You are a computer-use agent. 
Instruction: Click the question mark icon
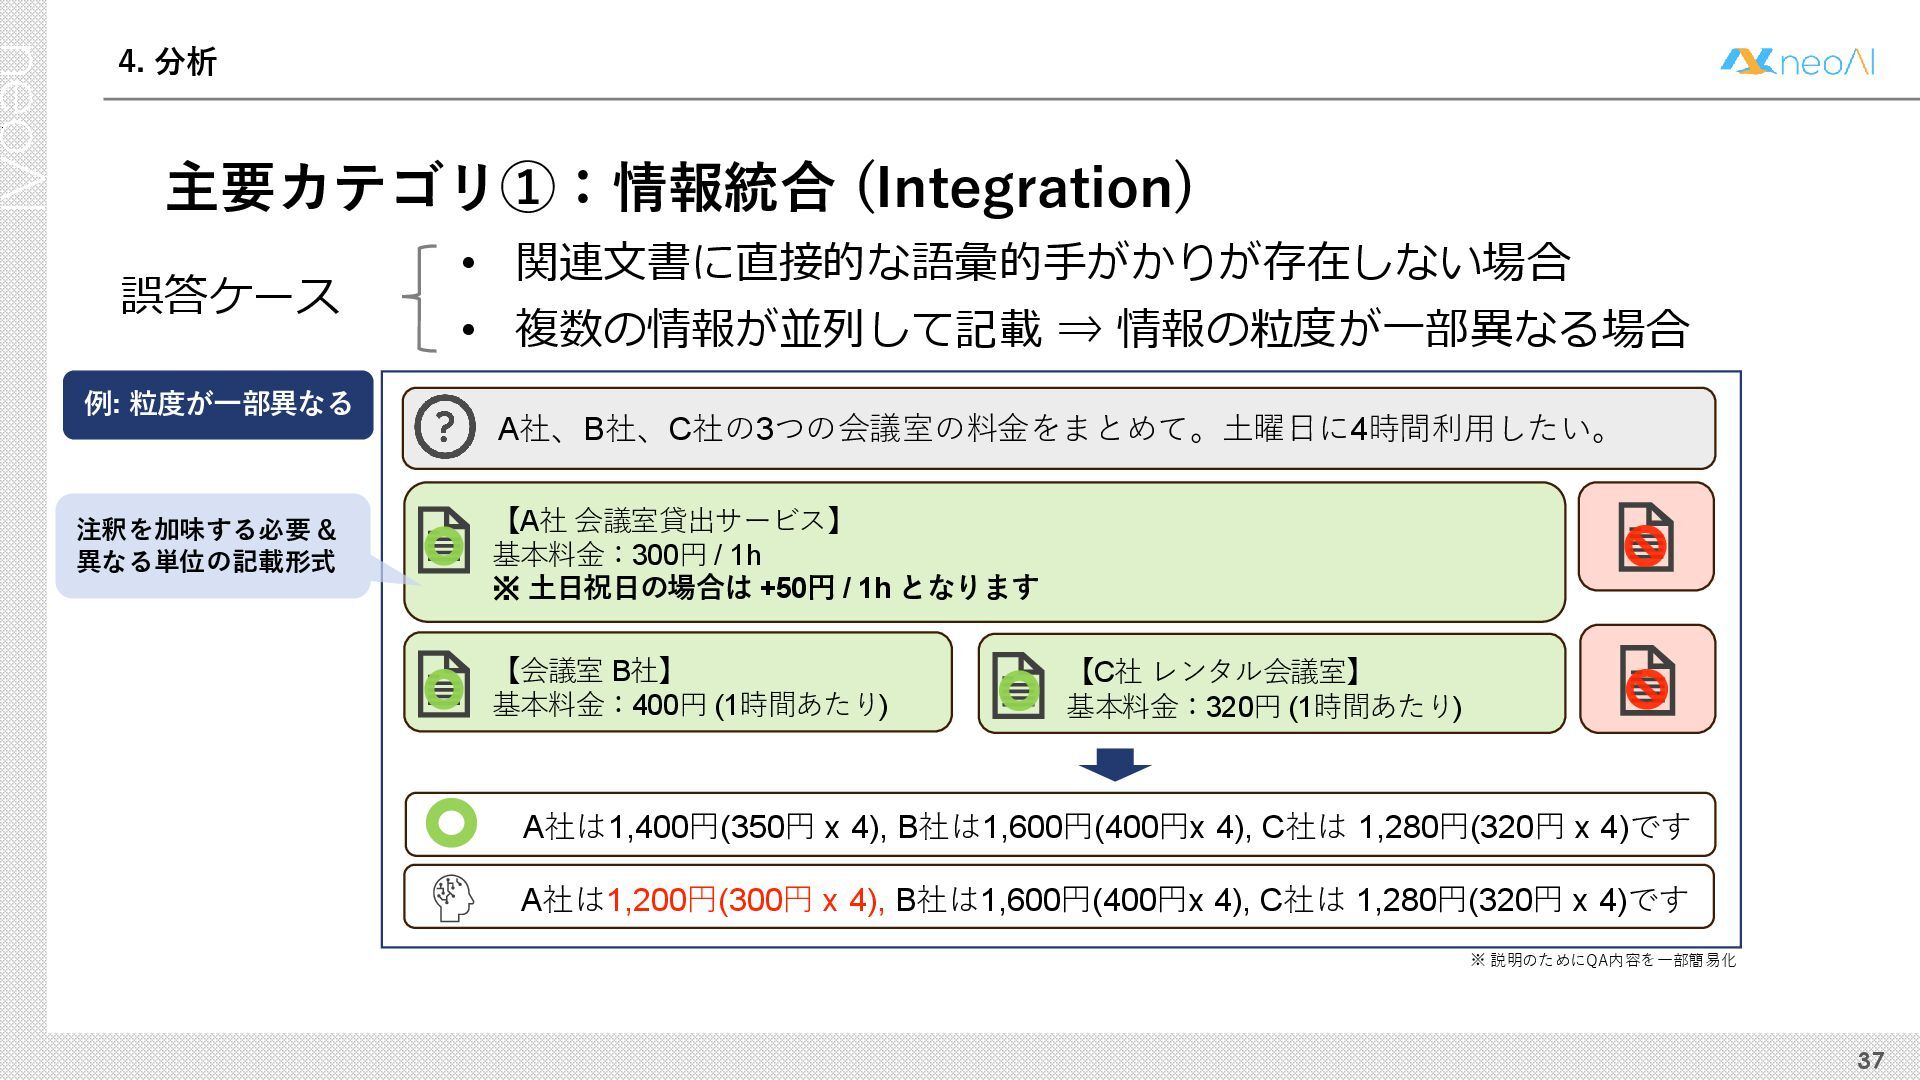(x=444, y=428)
